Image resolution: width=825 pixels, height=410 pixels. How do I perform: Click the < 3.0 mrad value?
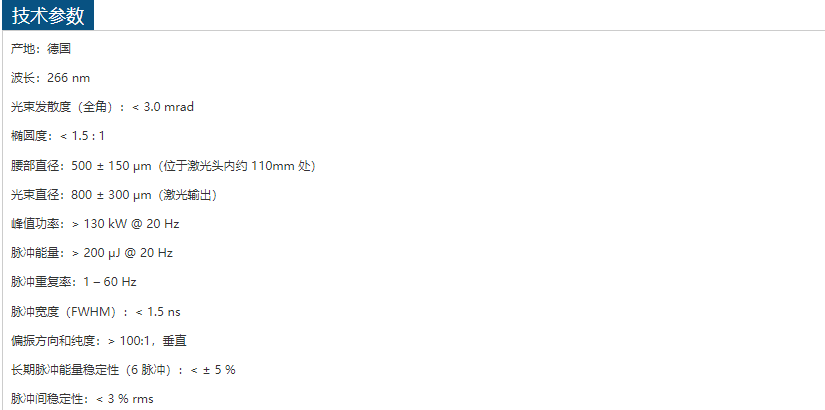point(163,107)
